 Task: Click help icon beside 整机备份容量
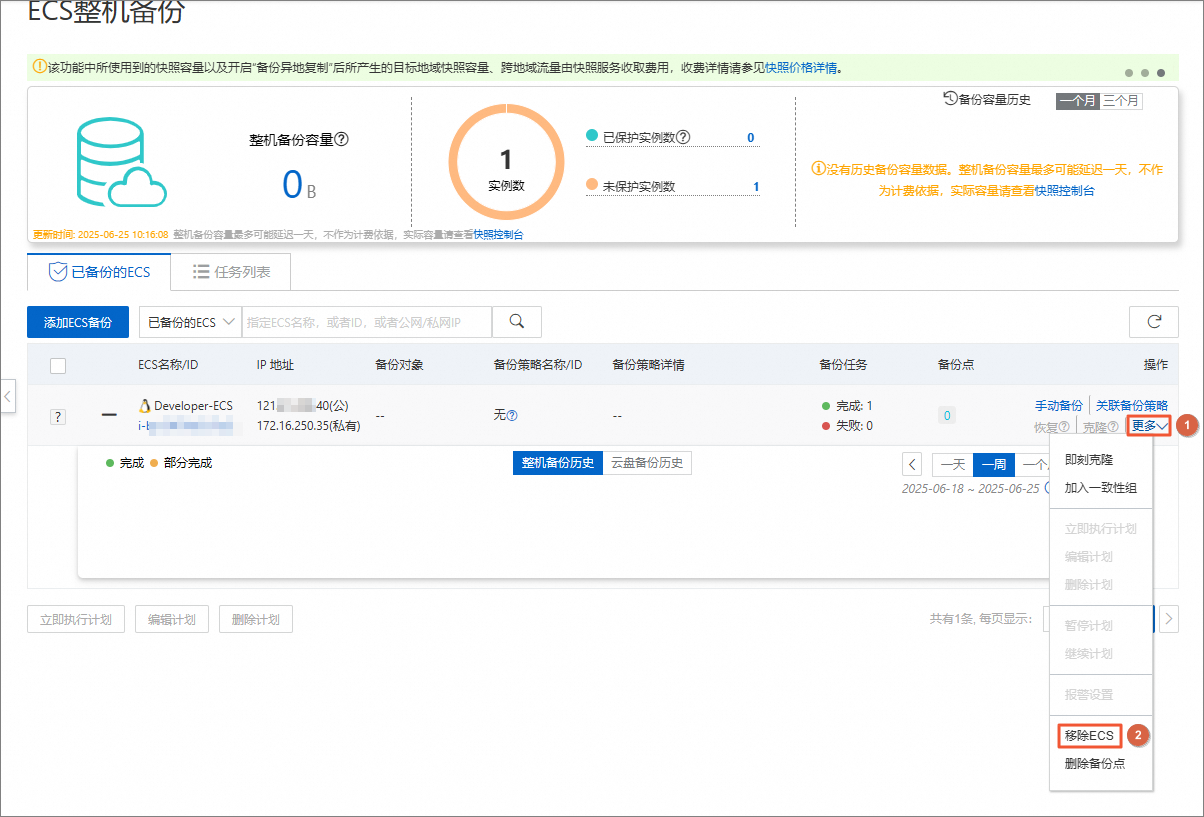[x=342, y=140]
